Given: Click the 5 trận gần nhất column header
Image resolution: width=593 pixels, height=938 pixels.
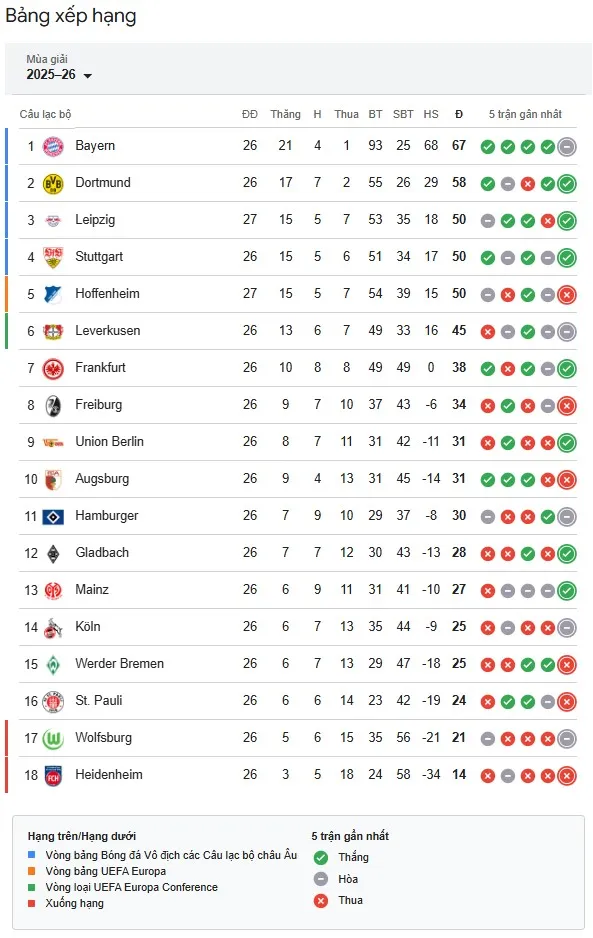Looking at the screenshot, I should point(527,114).
